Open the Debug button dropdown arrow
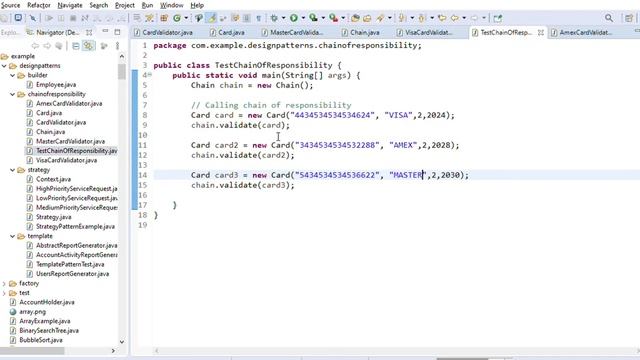Image resolution: width=640 pixels, height=360 pixels. click(283, 18)
